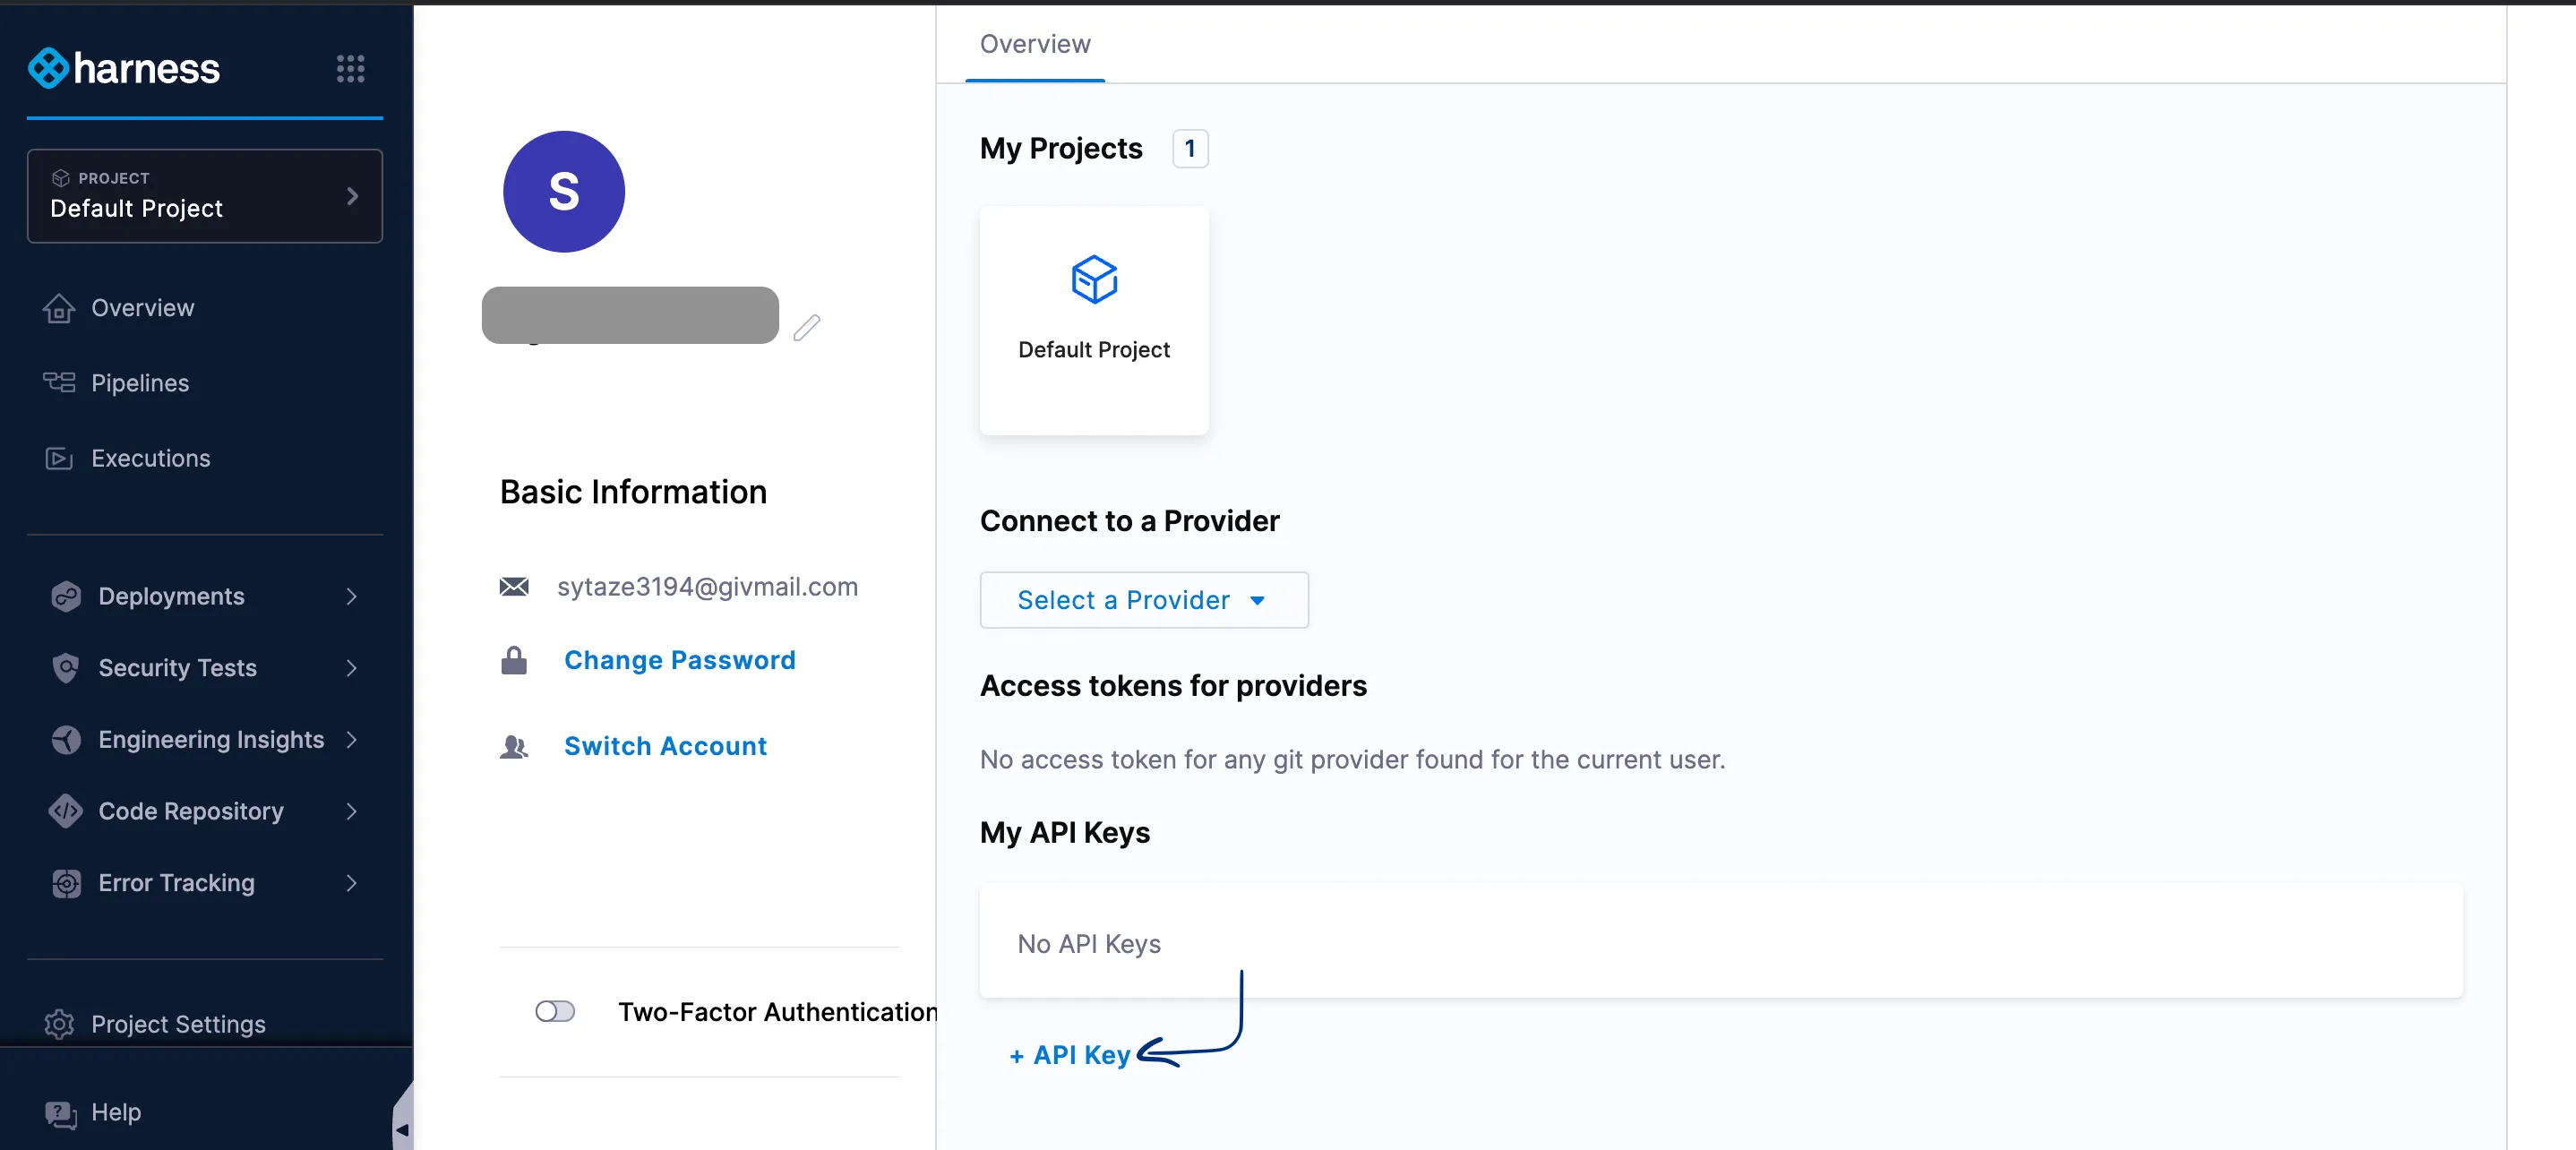Click the Security Tests shield icon

pos(66,668)
